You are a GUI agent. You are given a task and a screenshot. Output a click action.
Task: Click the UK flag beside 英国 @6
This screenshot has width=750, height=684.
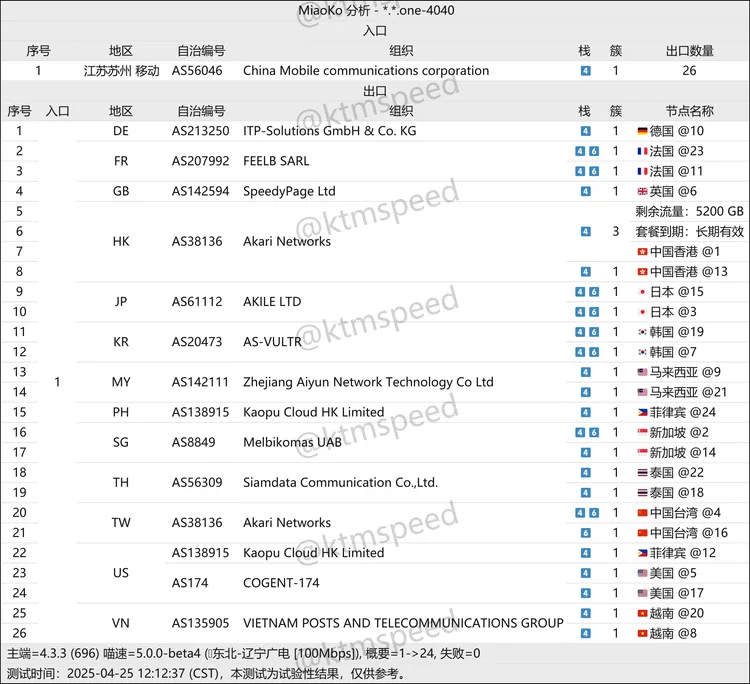point(643,191)
